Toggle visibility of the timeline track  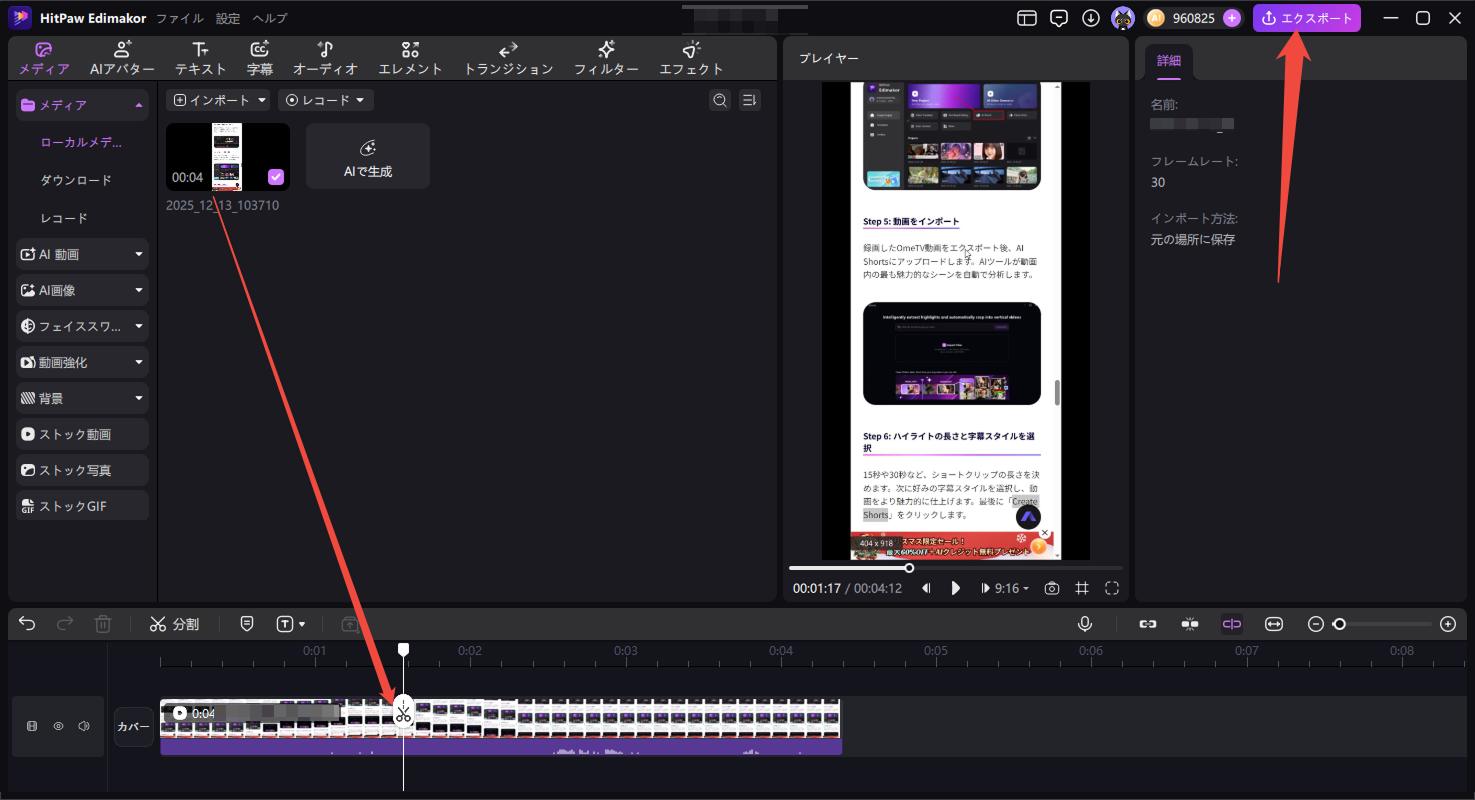[x=58, y=725]
